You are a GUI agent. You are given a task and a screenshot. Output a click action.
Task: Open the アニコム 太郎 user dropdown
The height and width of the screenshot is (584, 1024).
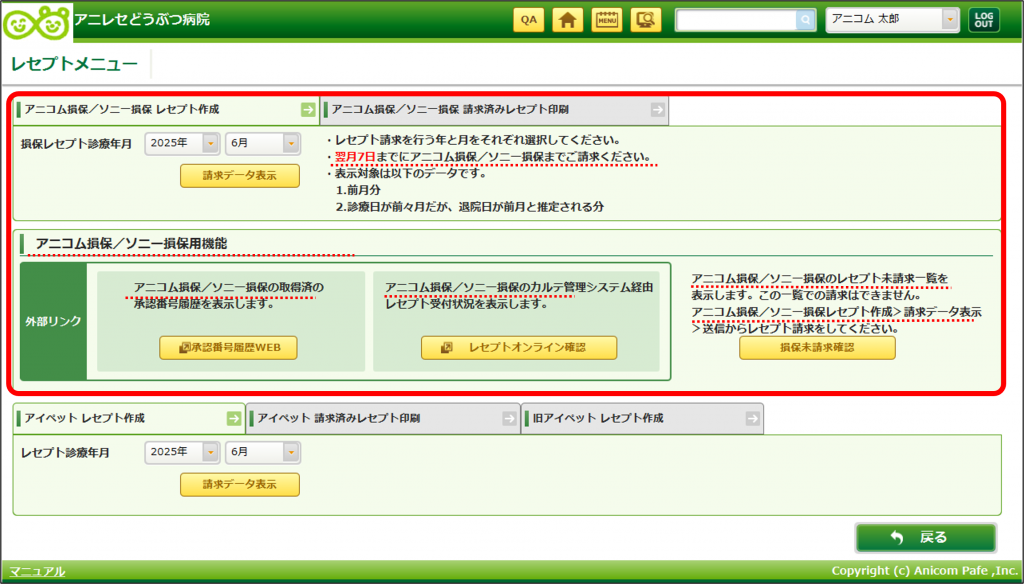[x=892, y=20]
